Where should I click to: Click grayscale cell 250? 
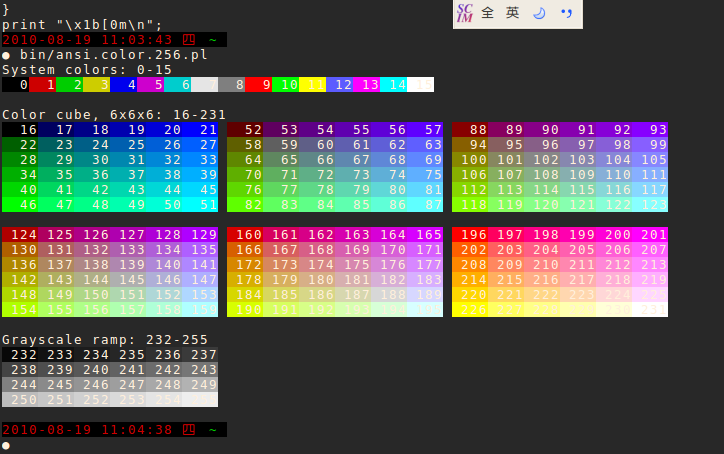20,400
